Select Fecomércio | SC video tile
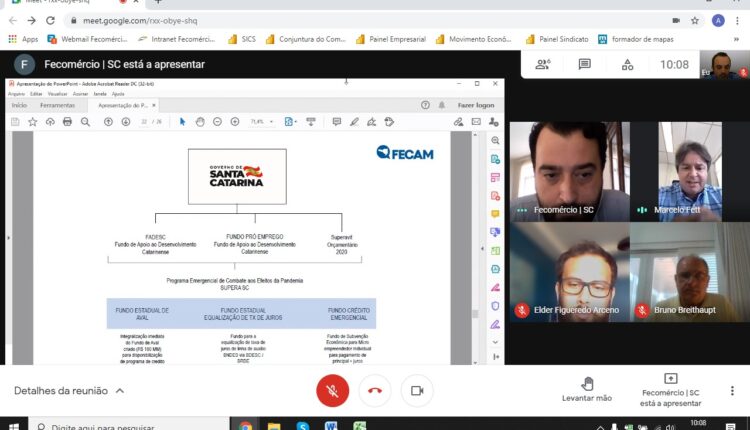 coord(570,172)
